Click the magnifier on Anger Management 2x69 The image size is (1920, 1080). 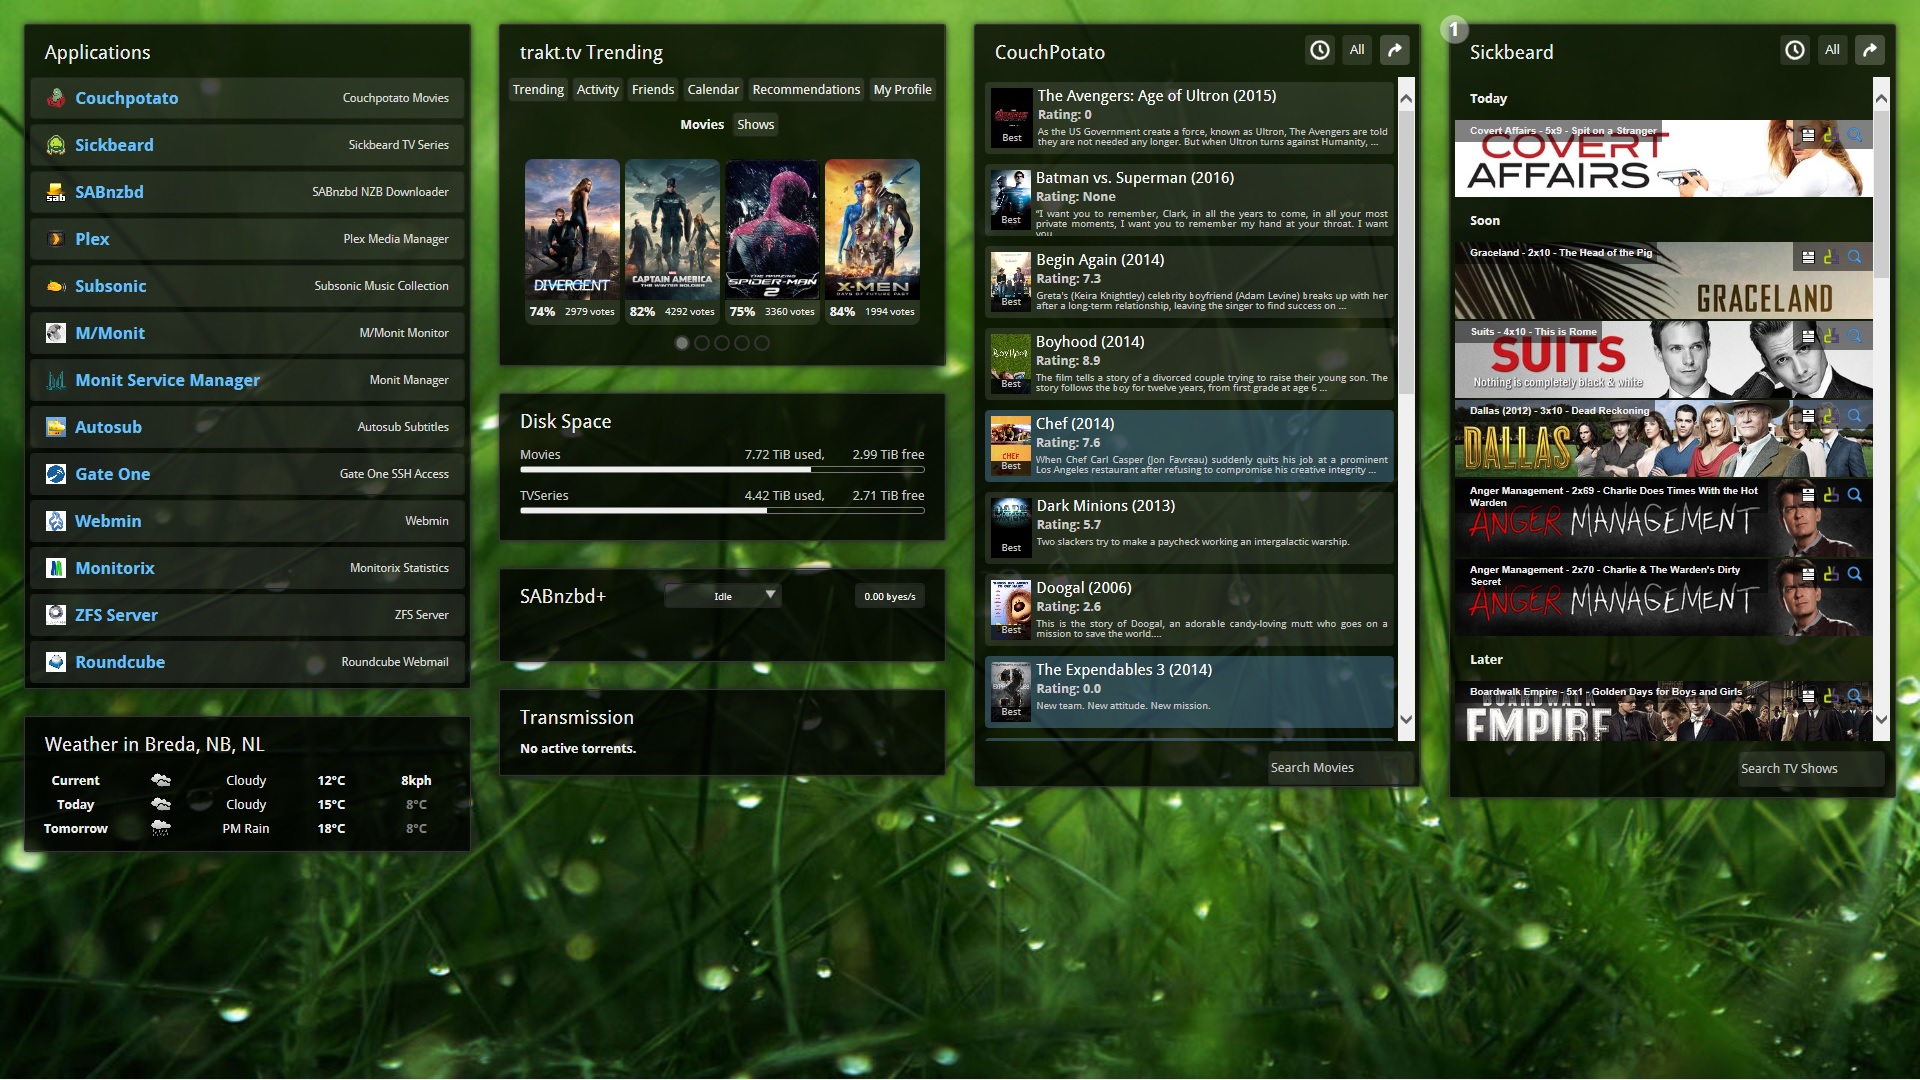(x=1854, y=495)
